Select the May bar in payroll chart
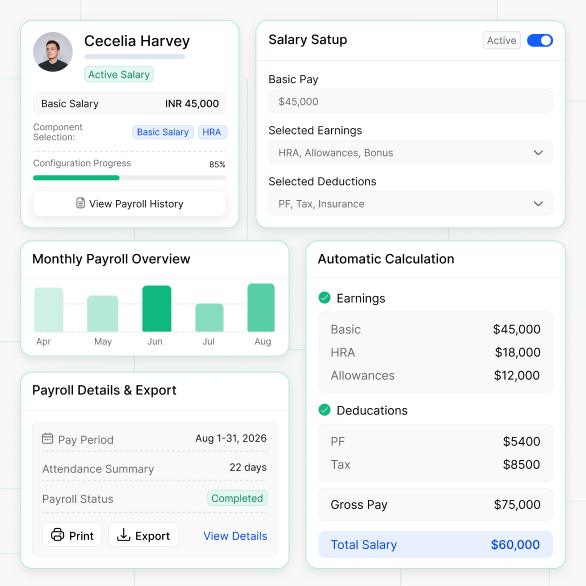 (102, 314)
